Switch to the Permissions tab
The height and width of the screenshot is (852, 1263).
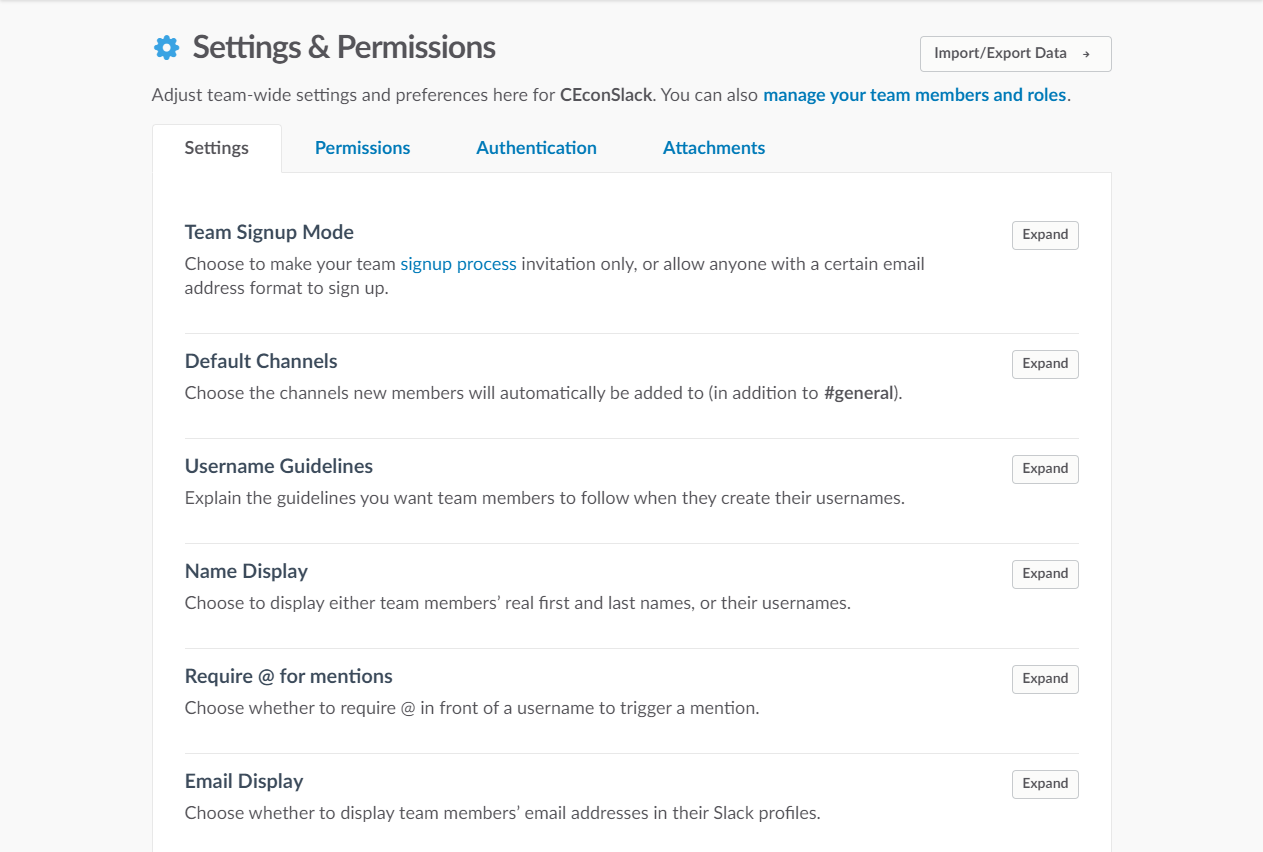pyautogui.click(x=362, y=148)
